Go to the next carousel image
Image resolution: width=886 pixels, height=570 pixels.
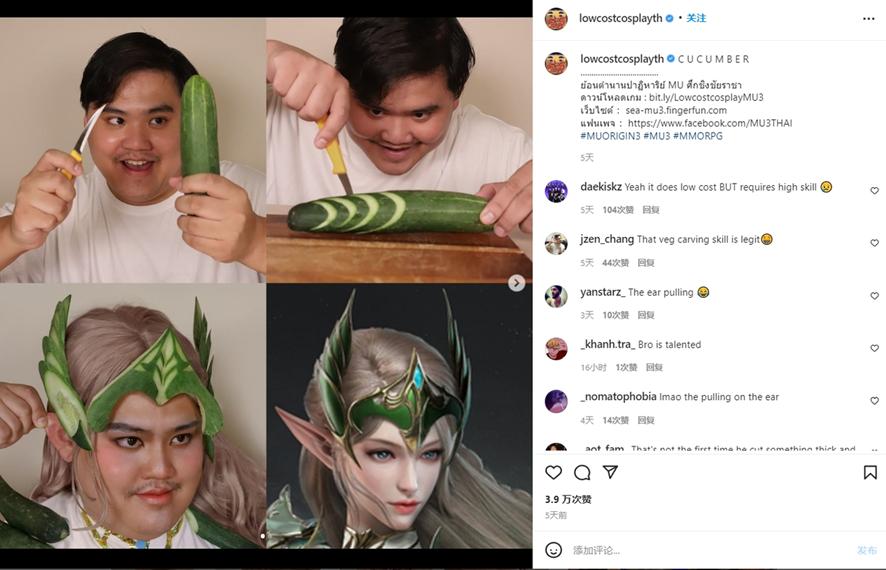pyautogui.click(x=516, y=283)
